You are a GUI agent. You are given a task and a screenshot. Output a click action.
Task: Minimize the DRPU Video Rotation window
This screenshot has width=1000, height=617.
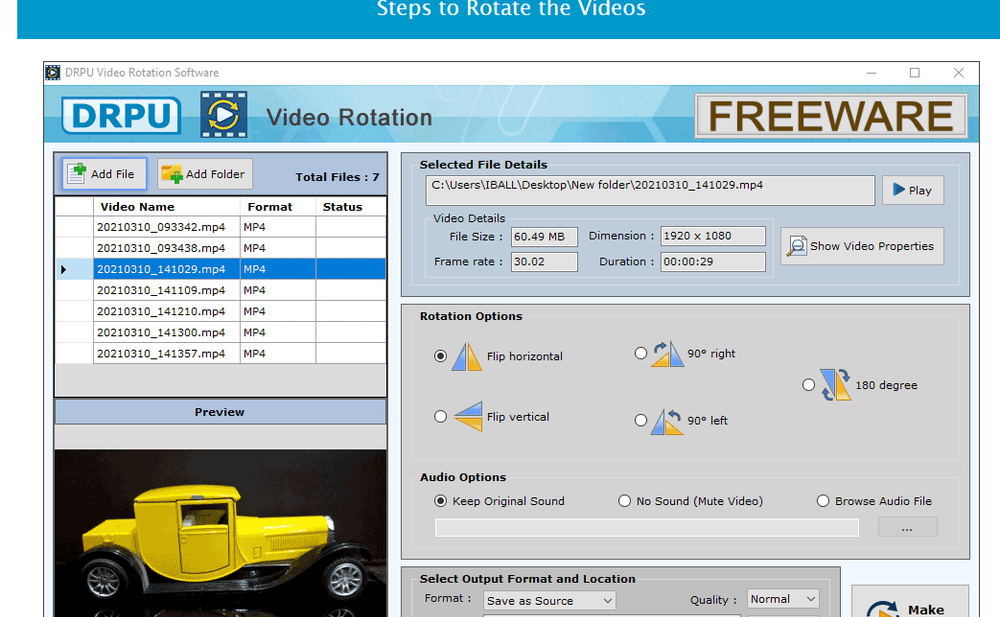click(x=871, y=73)
